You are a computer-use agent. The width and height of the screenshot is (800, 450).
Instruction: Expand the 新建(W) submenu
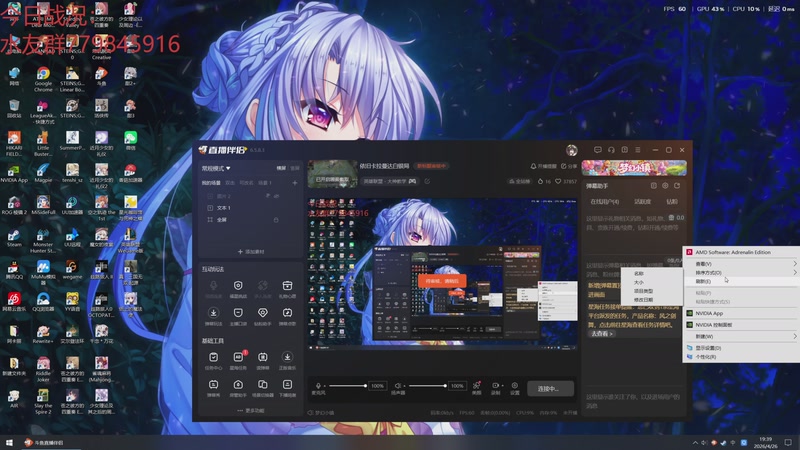(741, 336)
